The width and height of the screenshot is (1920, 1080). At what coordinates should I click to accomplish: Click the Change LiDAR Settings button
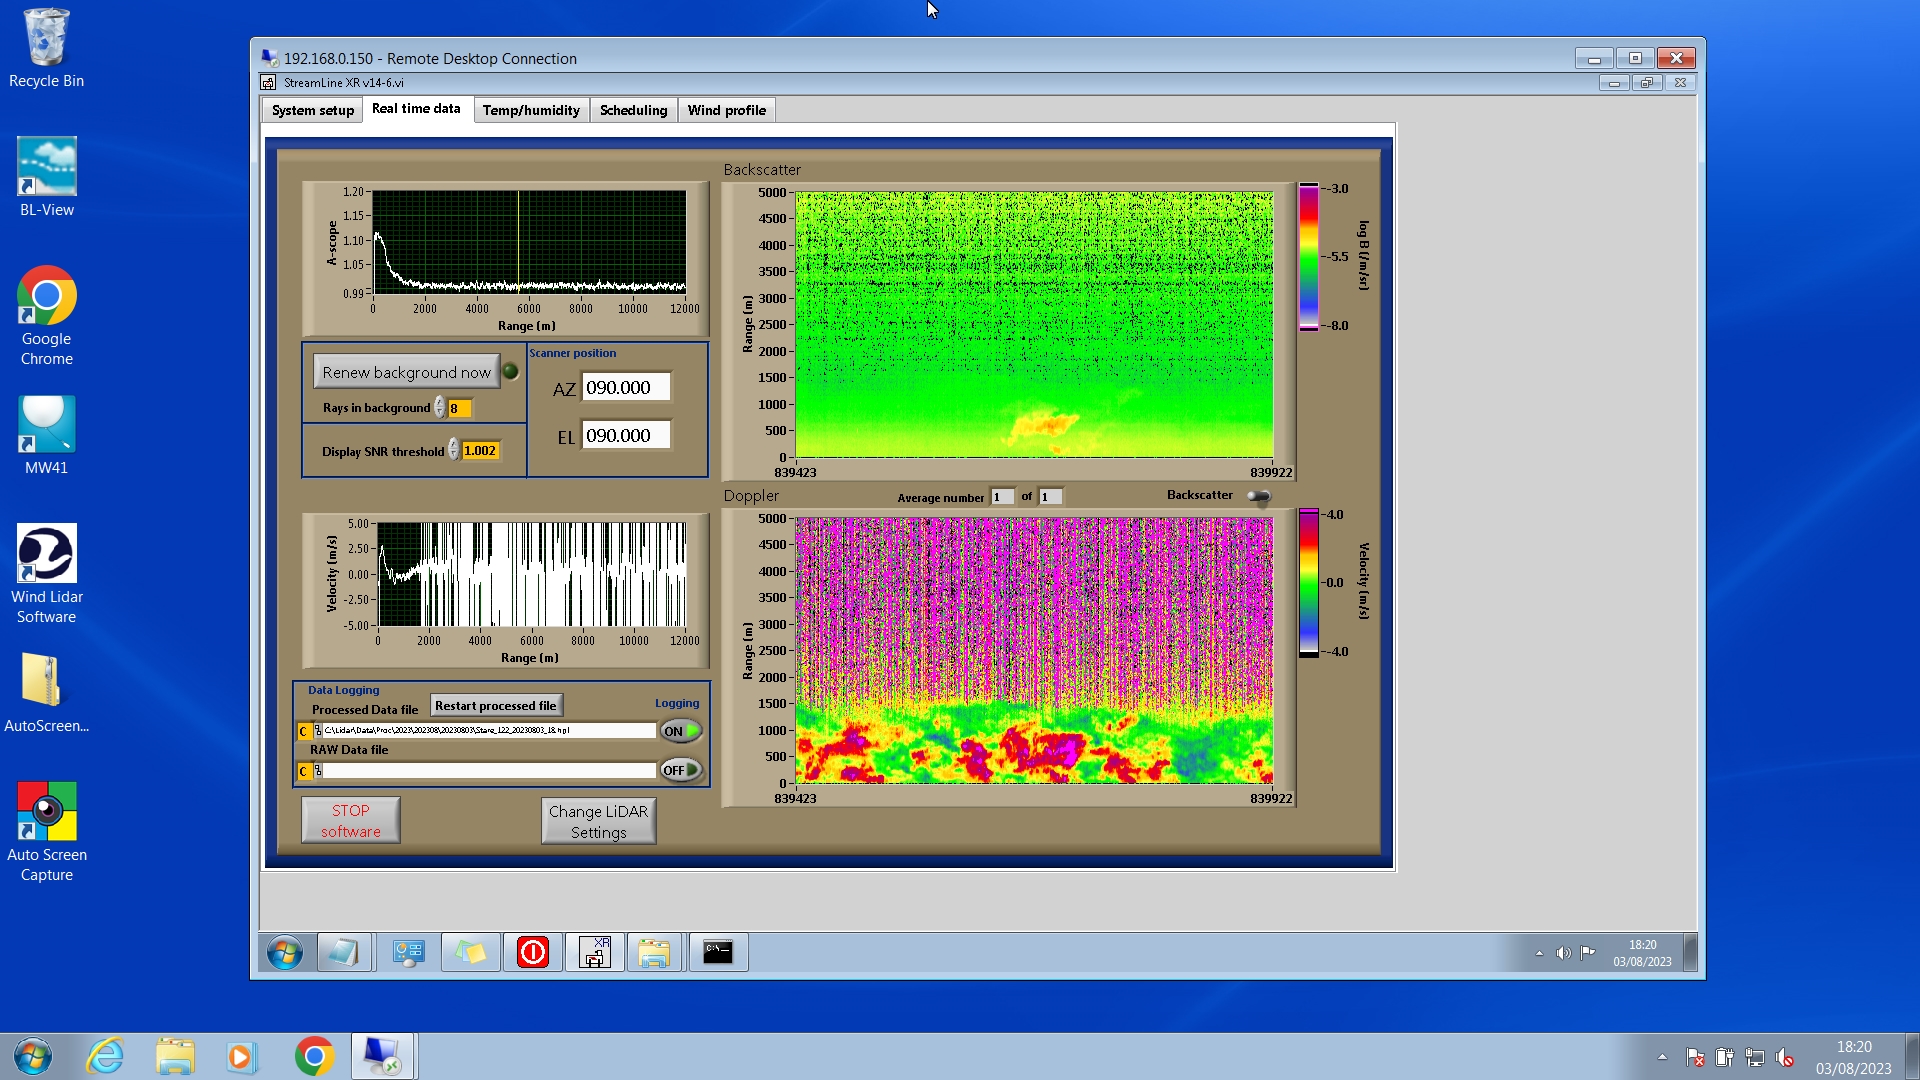[x=598, y=821]
